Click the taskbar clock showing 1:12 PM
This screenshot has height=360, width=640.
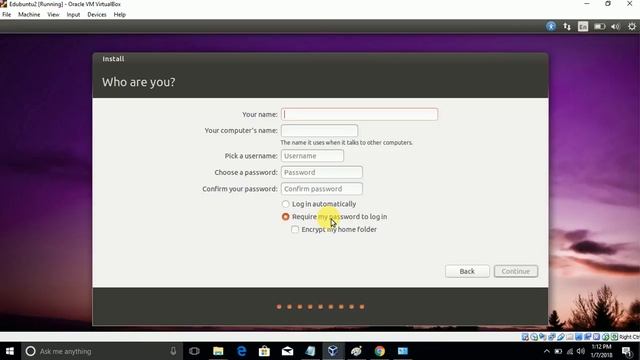(x=602, y=351)
